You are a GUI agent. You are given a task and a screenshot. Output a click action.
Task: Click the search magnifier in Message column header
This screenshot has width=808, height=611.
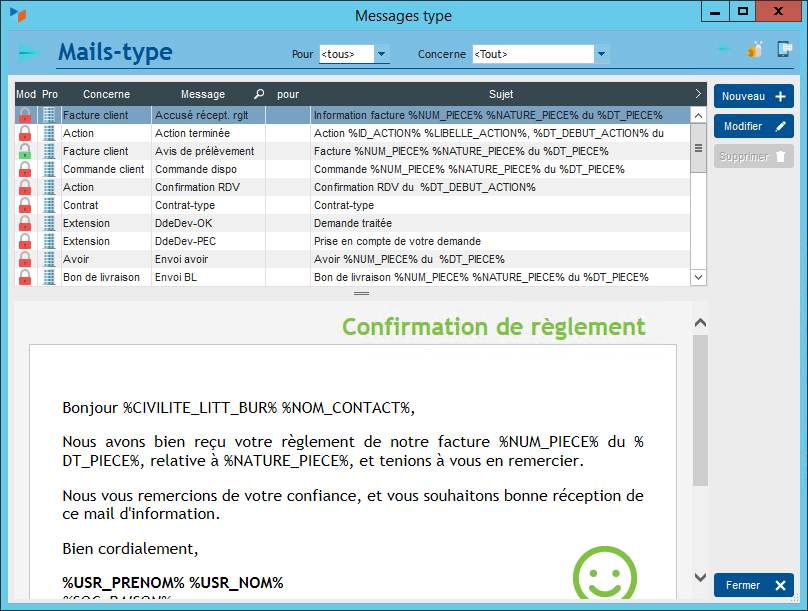click(259, 95)
